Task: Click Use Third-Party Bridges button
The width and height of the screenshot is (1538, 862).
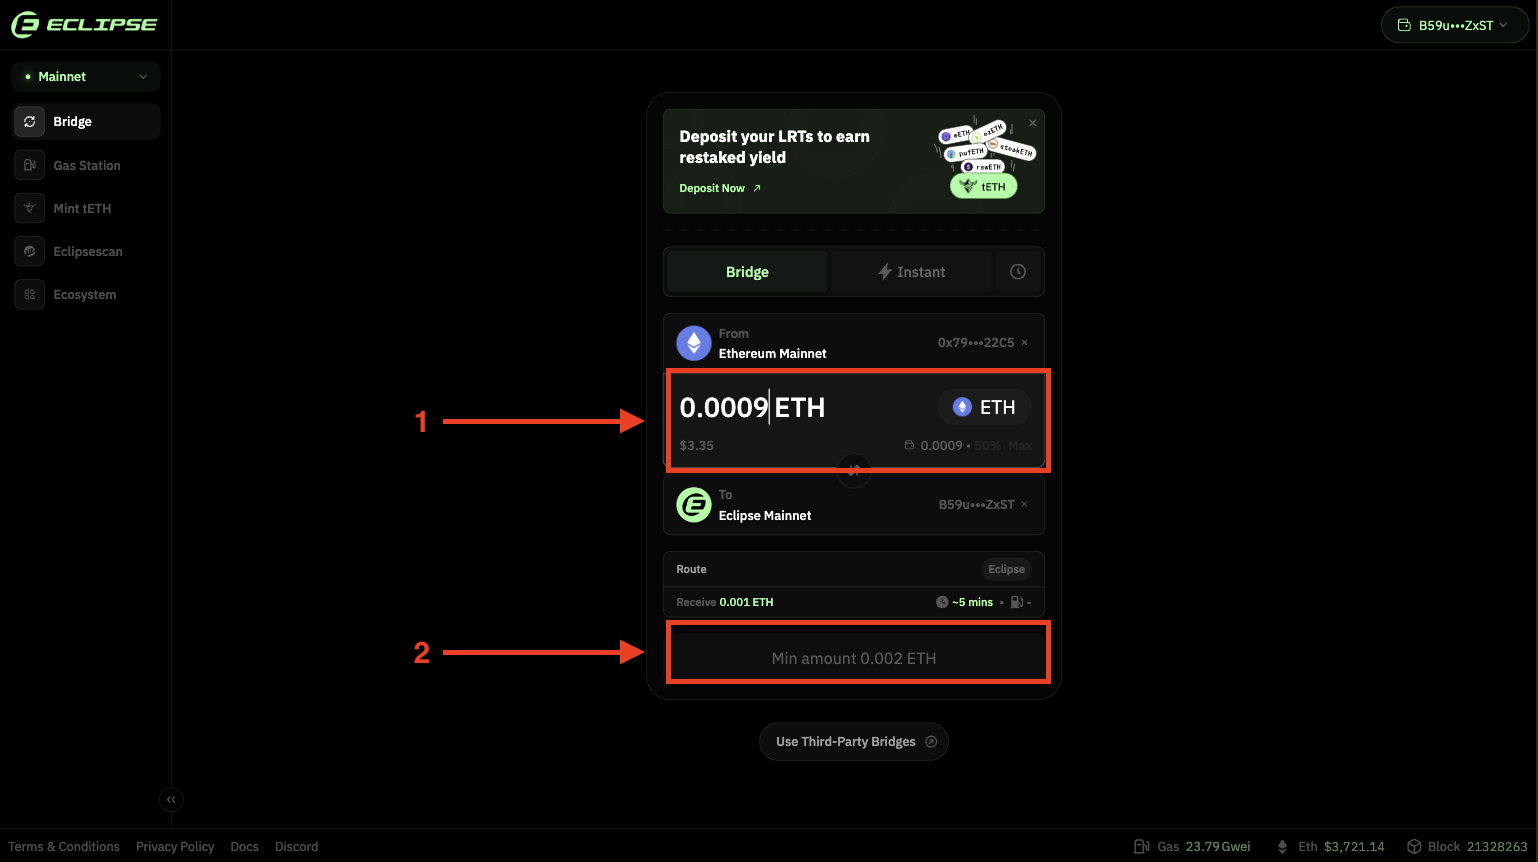Action: point(854,741)
